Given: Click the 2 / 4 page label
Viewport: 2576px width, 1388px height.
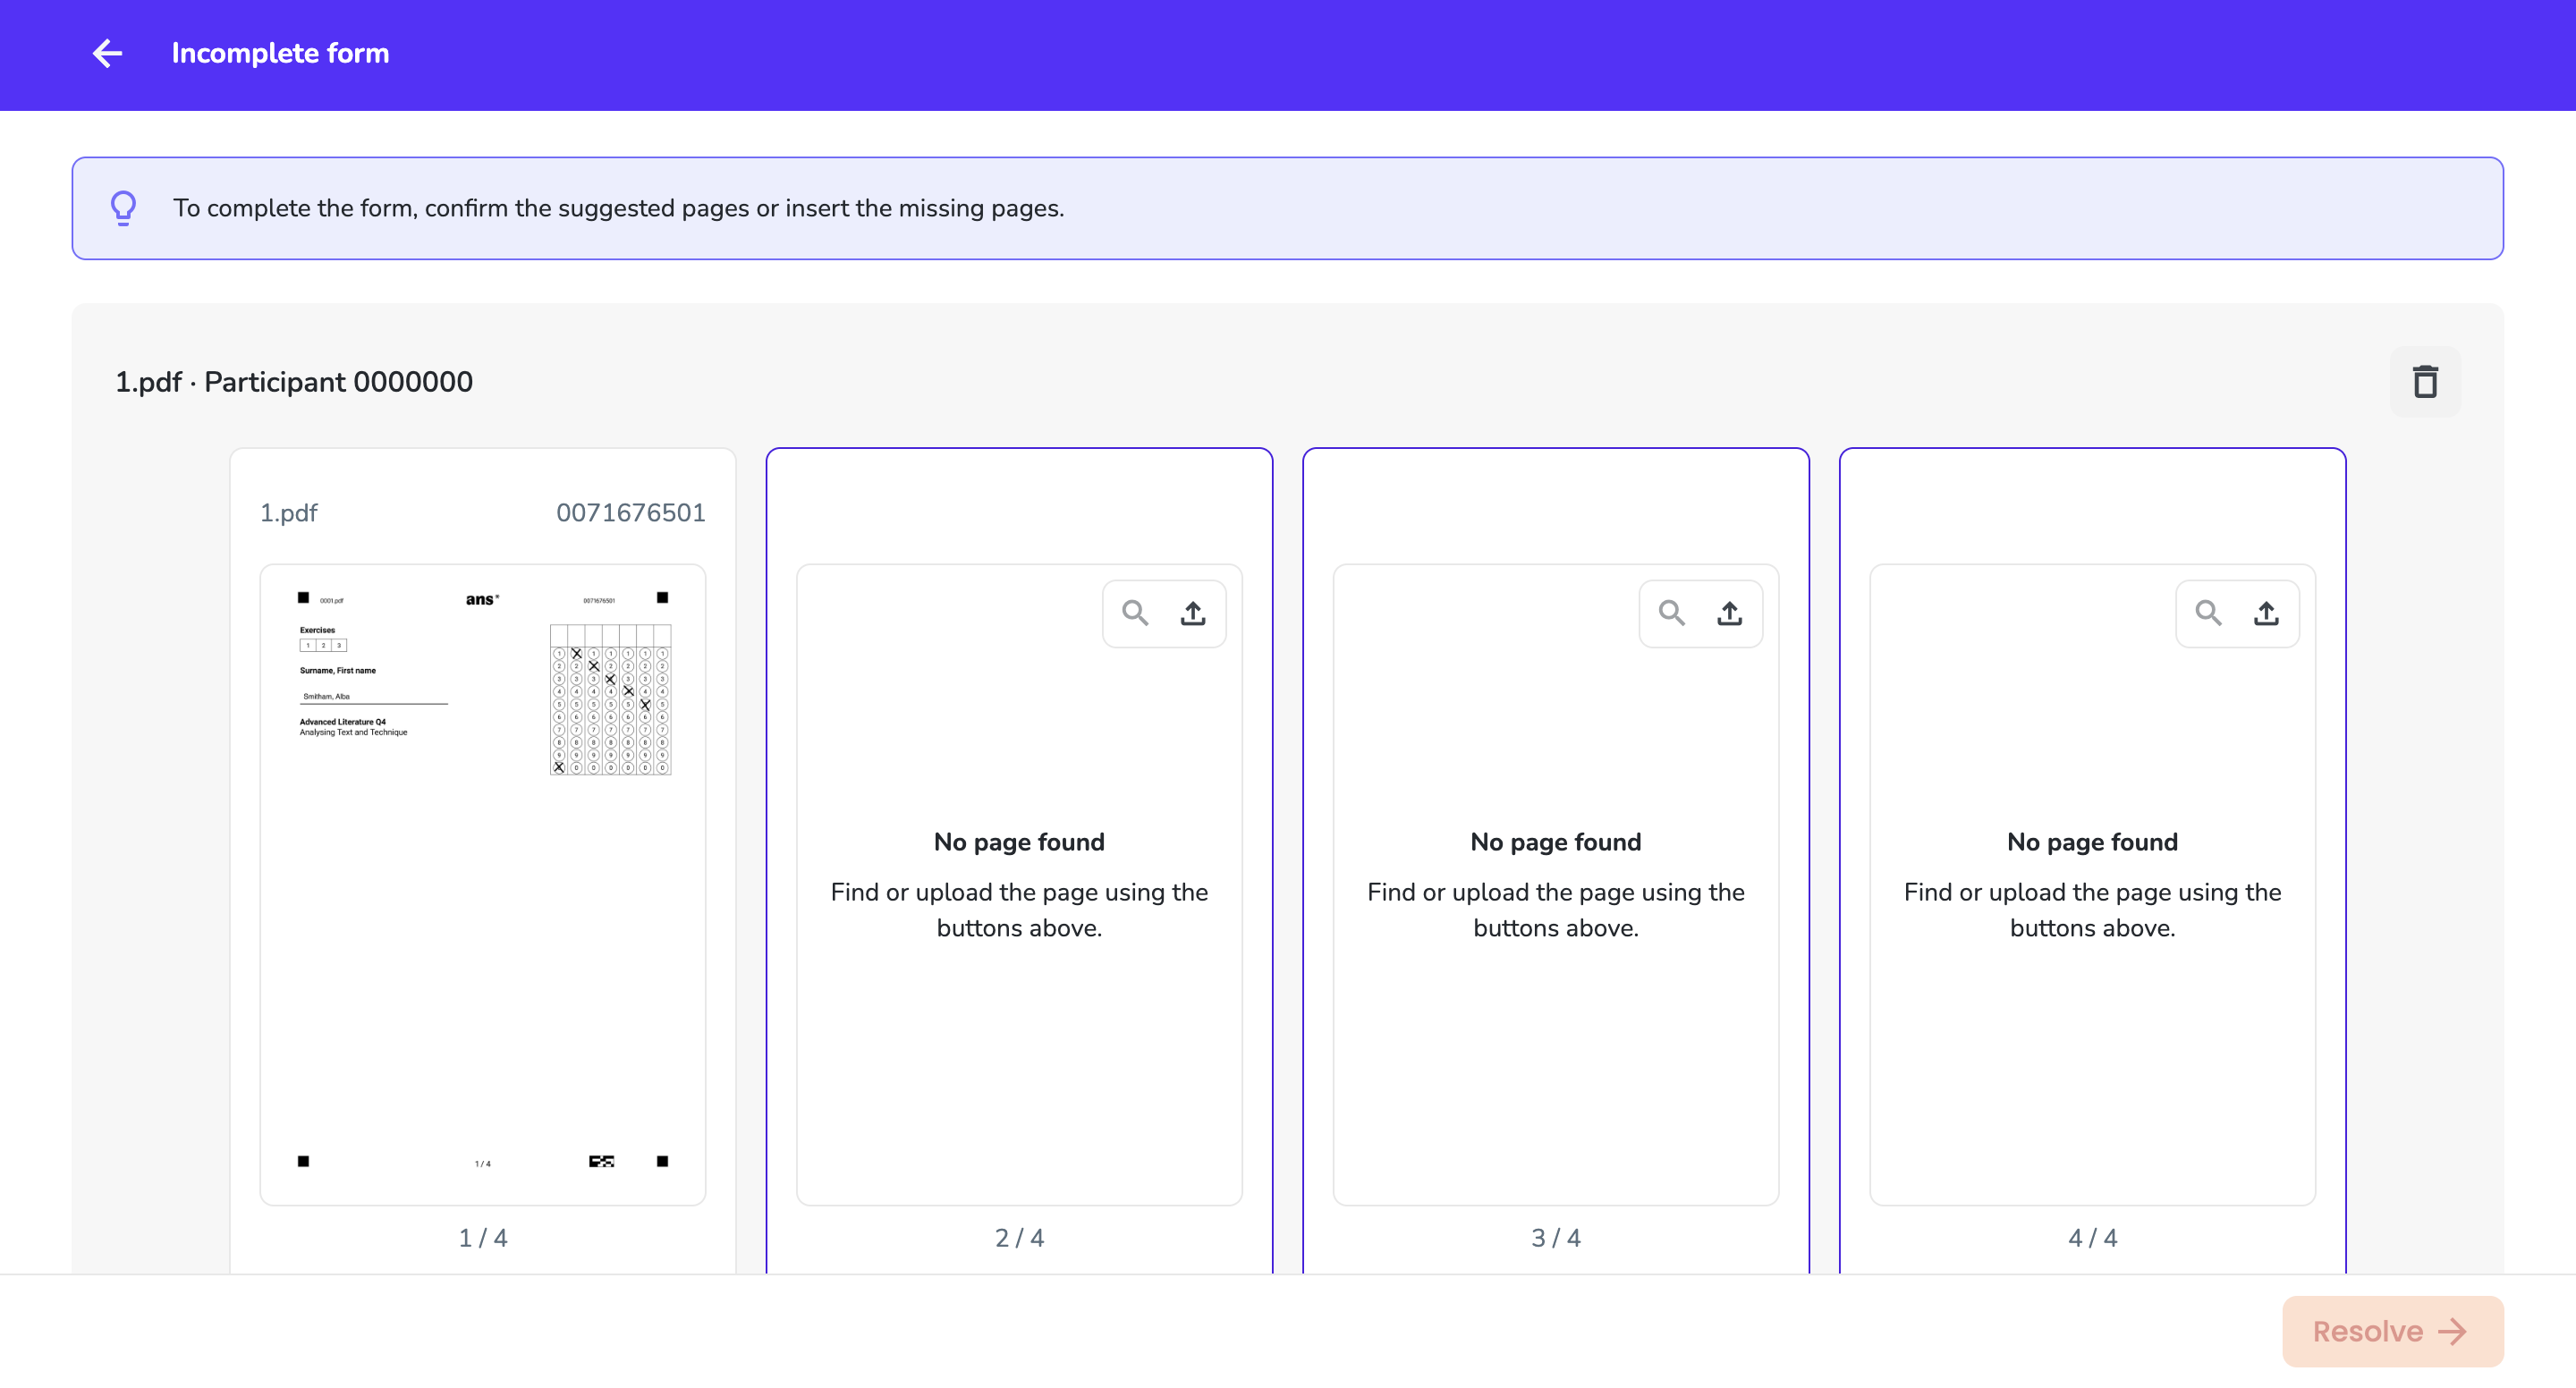Looking at the screenshot, I should coord(1019,1237).
